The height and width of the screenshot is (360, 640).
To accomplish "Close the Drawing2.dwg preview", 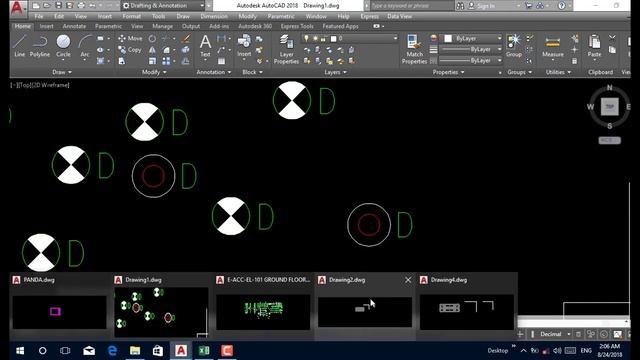I will (408, 280).
